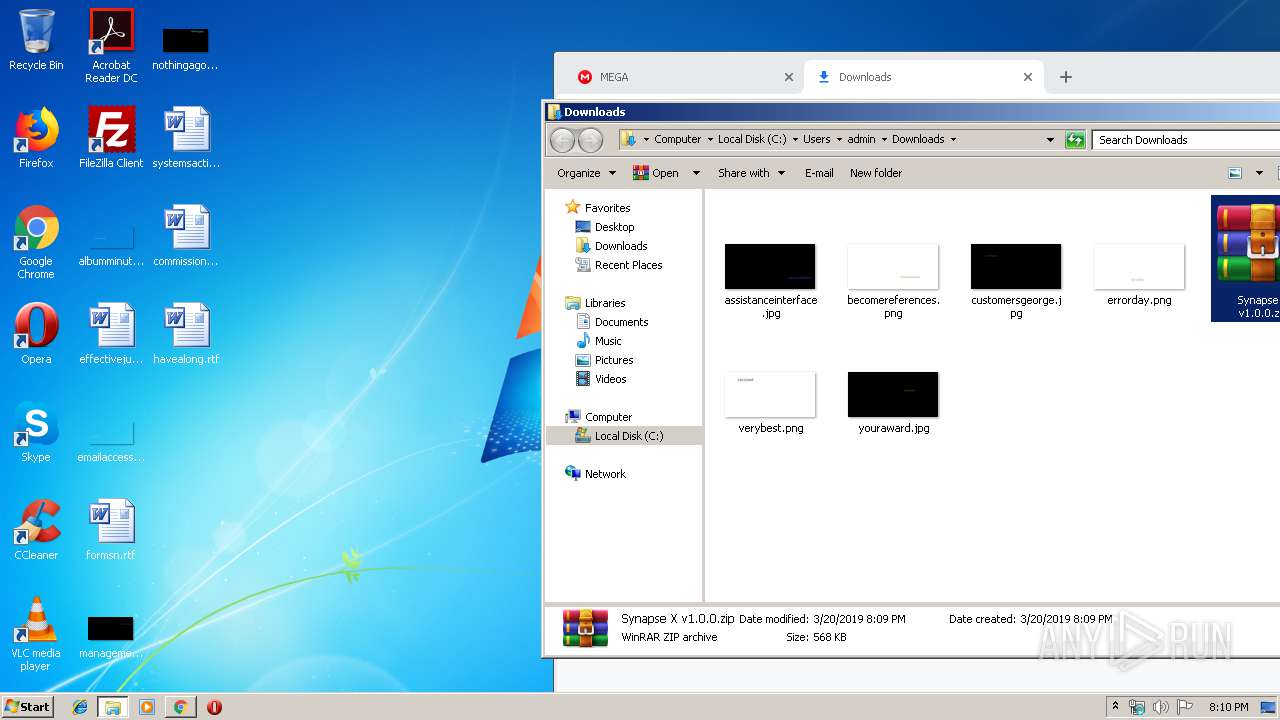Change view using the views icon
Image resolution: width=1280 pixels, height=720 pixels.
(1235, 173)
